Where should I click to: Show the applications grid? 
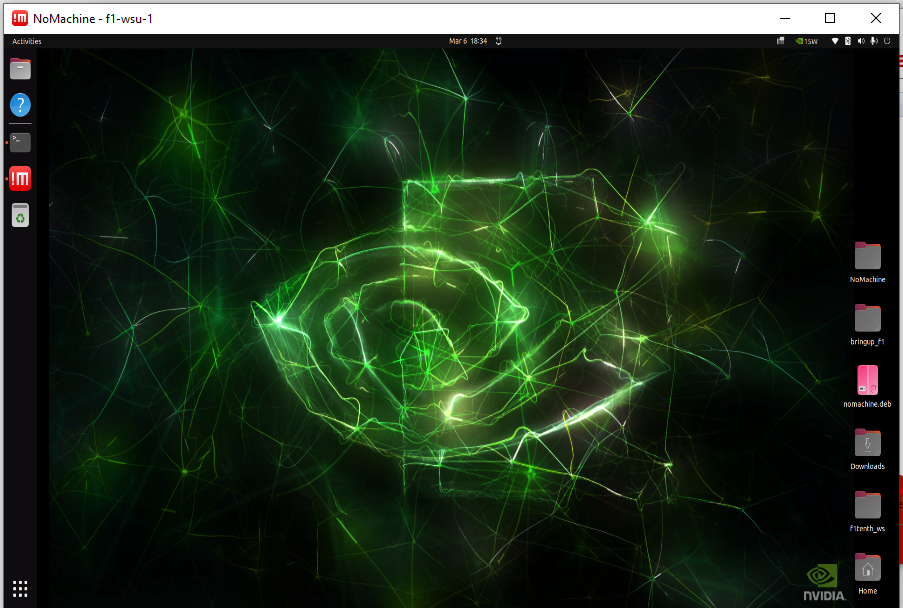pos(20,588)
